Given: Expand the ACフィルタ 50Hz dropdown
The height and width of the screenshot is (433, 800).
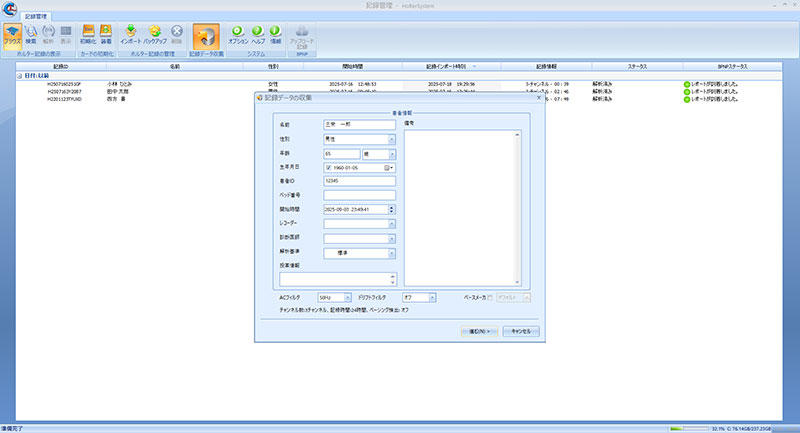Looking at the screenshot, I should [347, 297].
